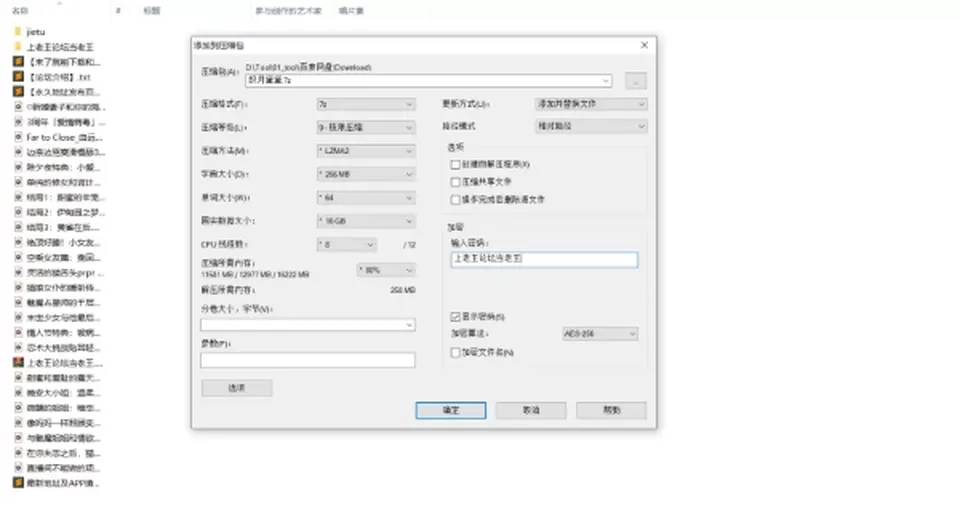
Task: Open the dictionary size dropdown showing 256 MB
Action: (x=366, y=174)
